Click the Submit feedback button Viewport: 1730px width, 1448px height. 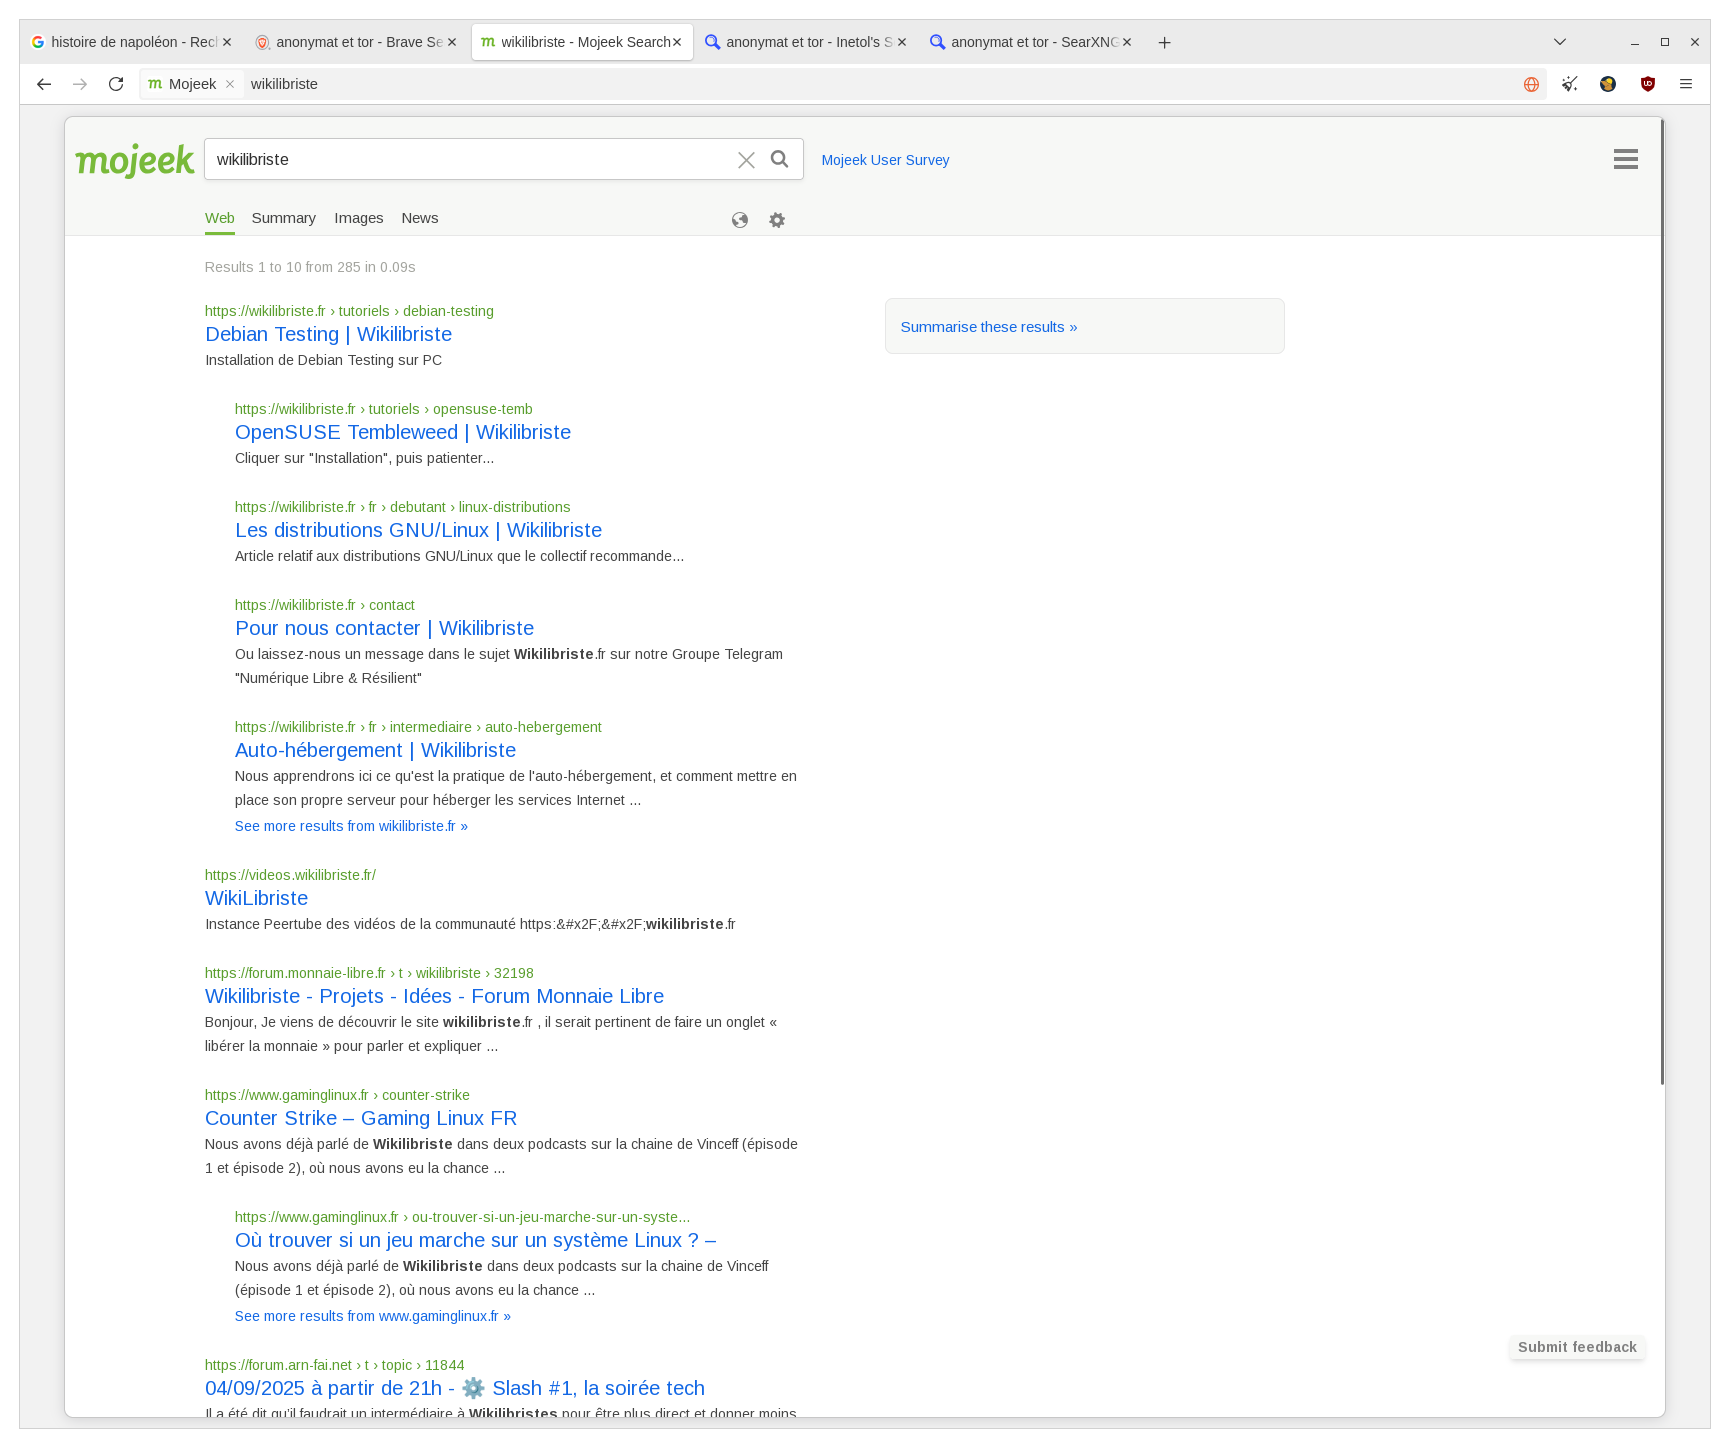[x=1576, y=1347]
